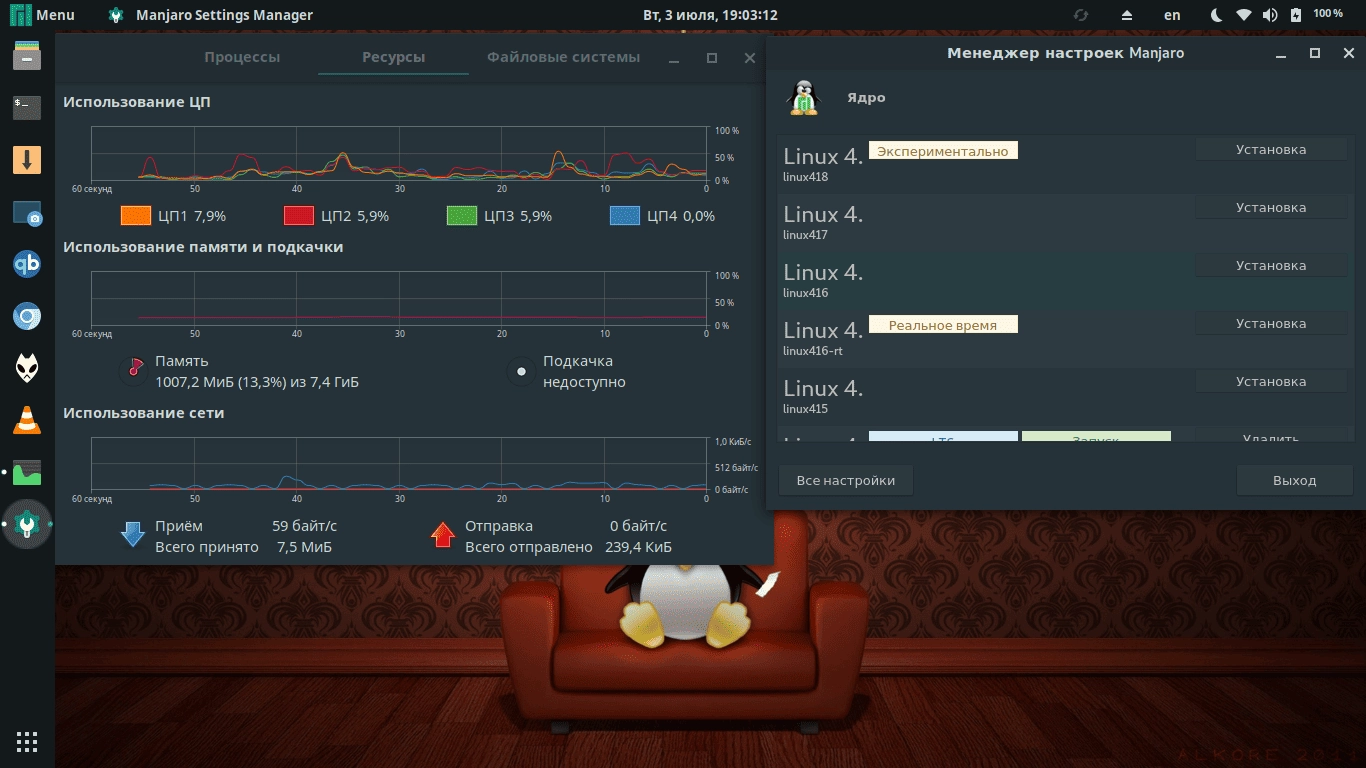Maximize the Менеджер настроек Manjaro window

click(x=1315, y=53)
